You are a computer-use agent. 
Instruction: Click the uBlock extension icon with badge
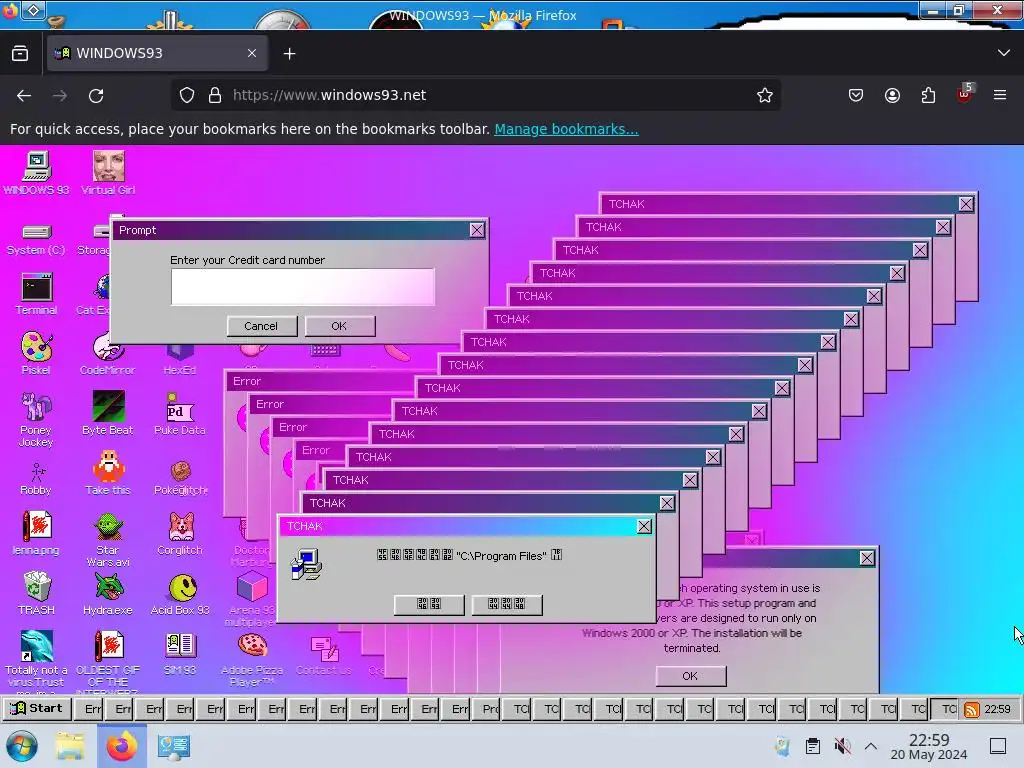(965, 94)
